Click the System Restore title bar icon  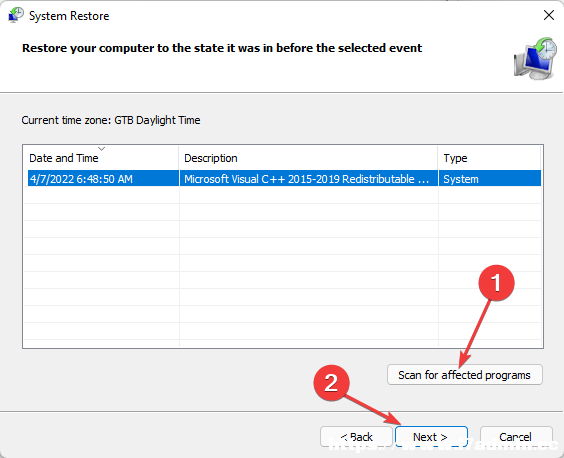[x=15, y=15]
